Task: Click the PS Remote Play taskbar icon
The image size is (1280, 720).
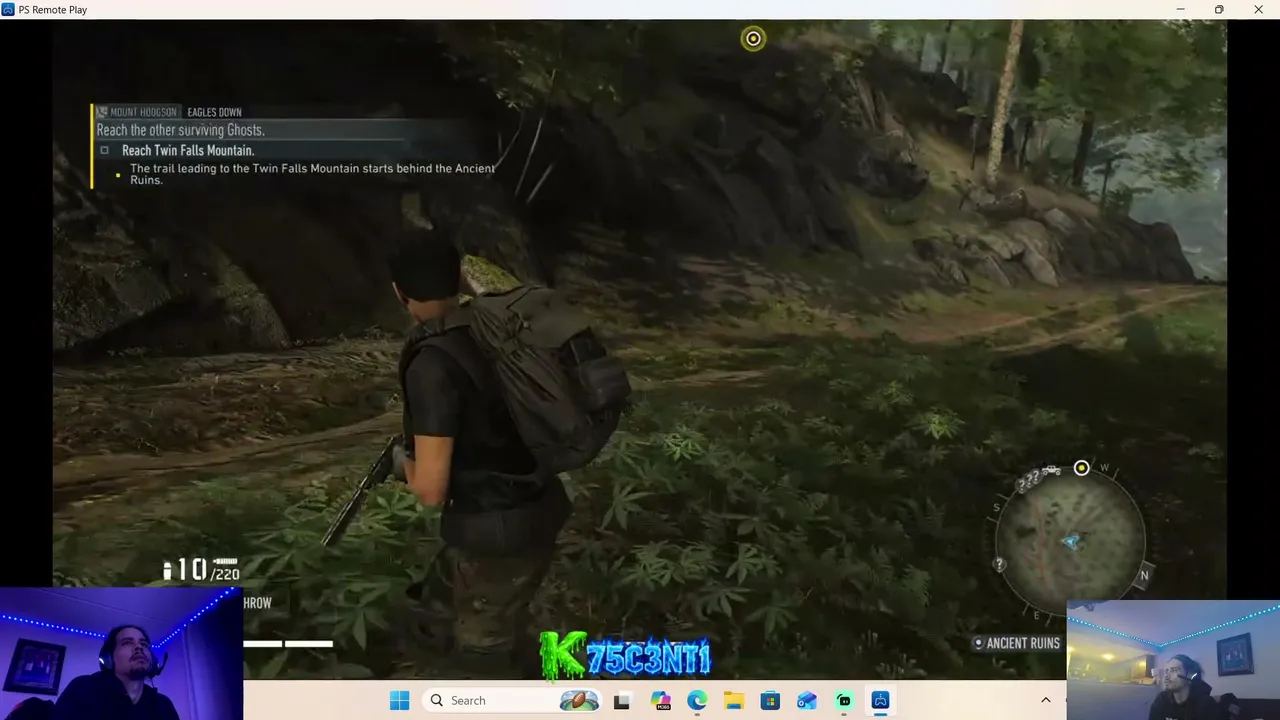Action: point(880,700)
